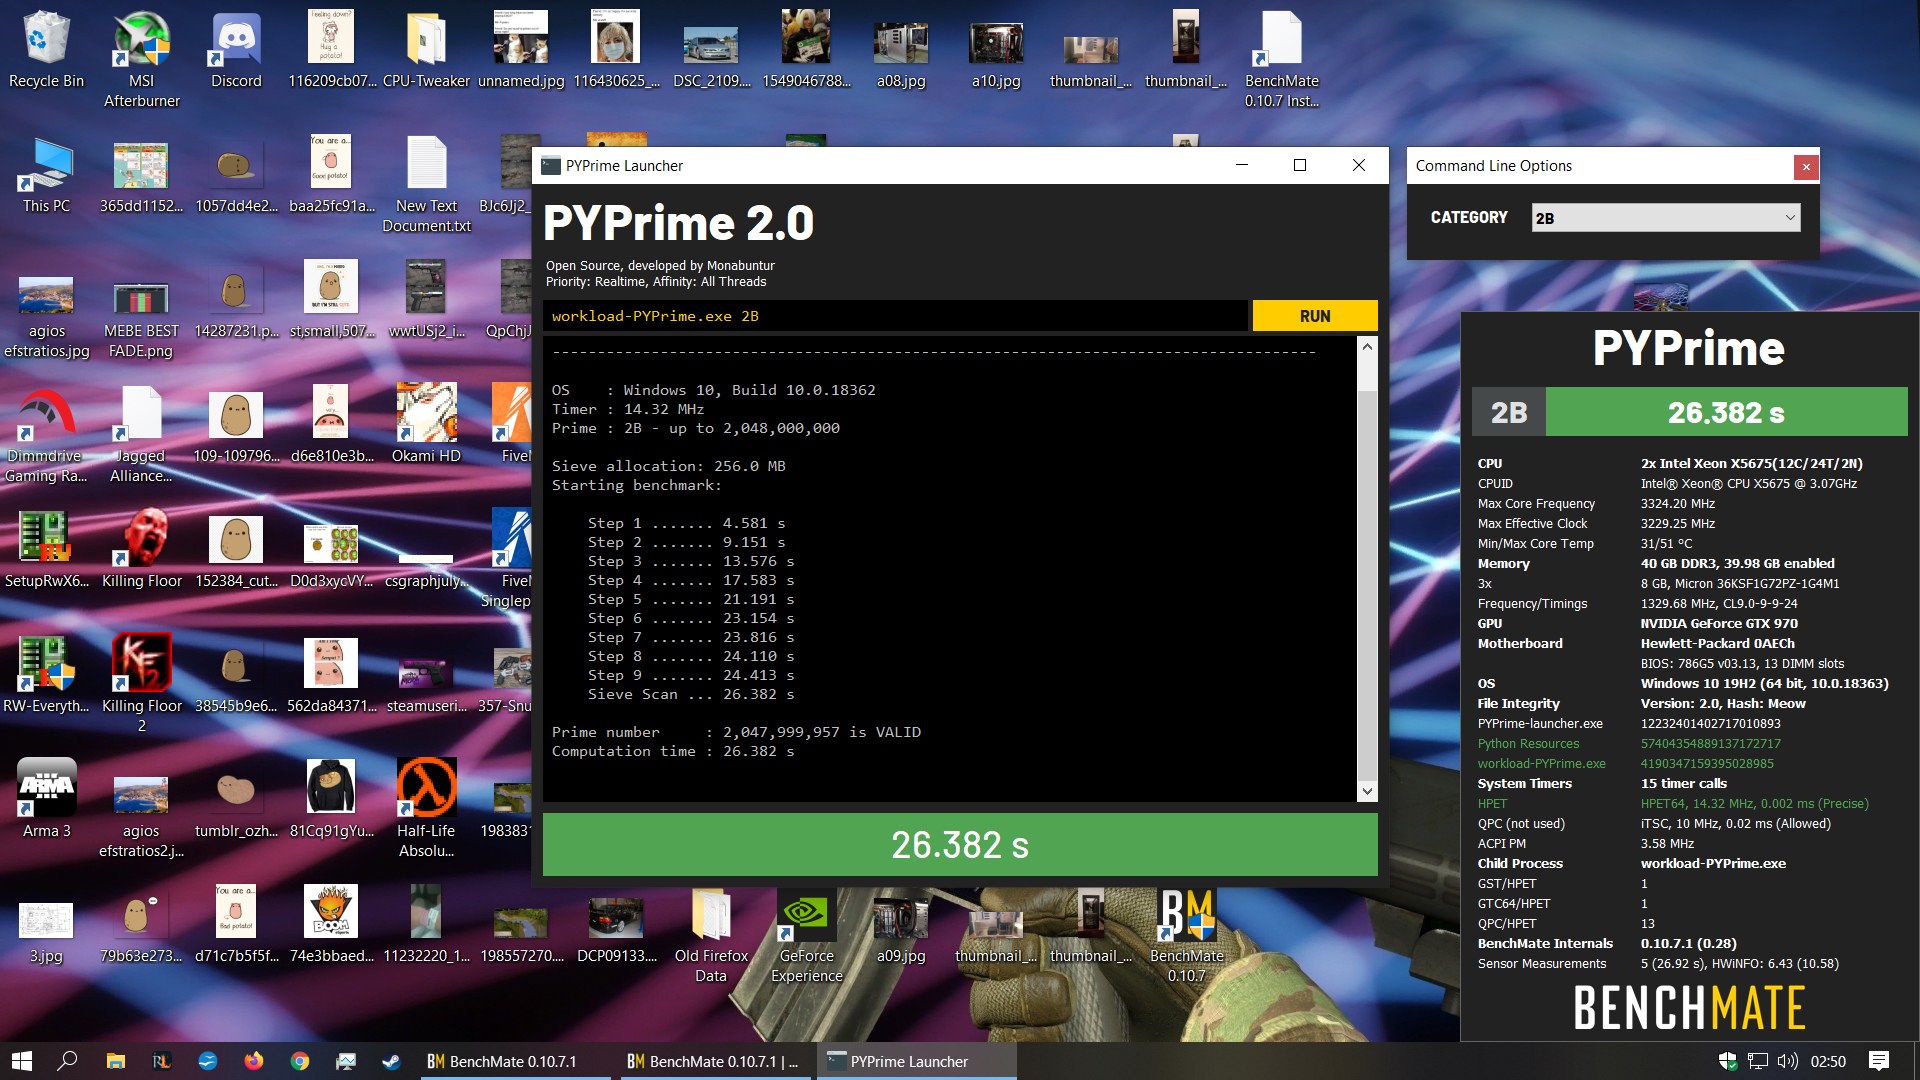
Task: Switch to PYPrime Launcher taskbar button
Action: click(x=916, y=1061)
